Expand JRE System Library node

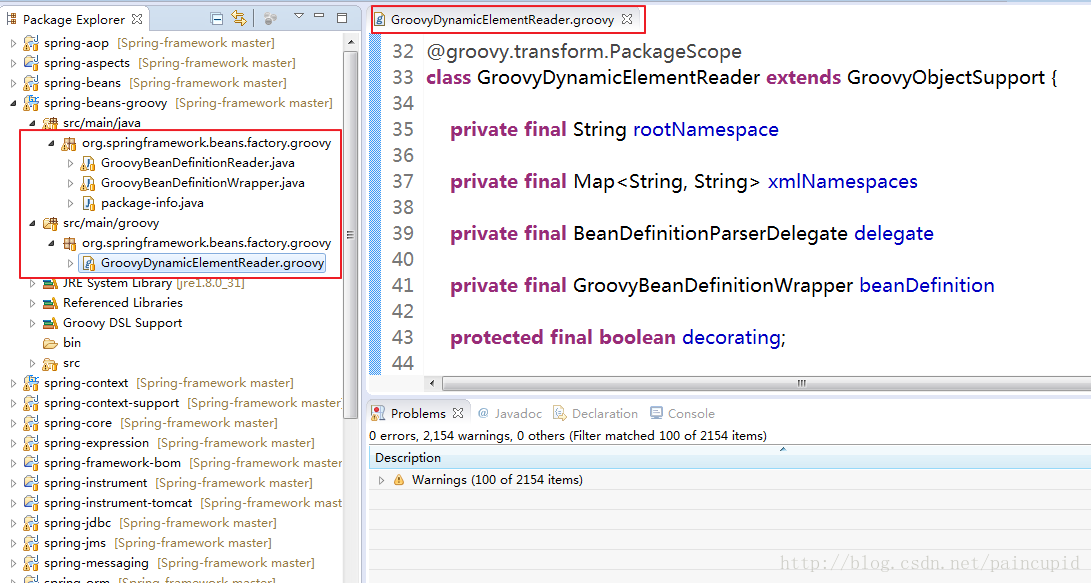[32, 283]
